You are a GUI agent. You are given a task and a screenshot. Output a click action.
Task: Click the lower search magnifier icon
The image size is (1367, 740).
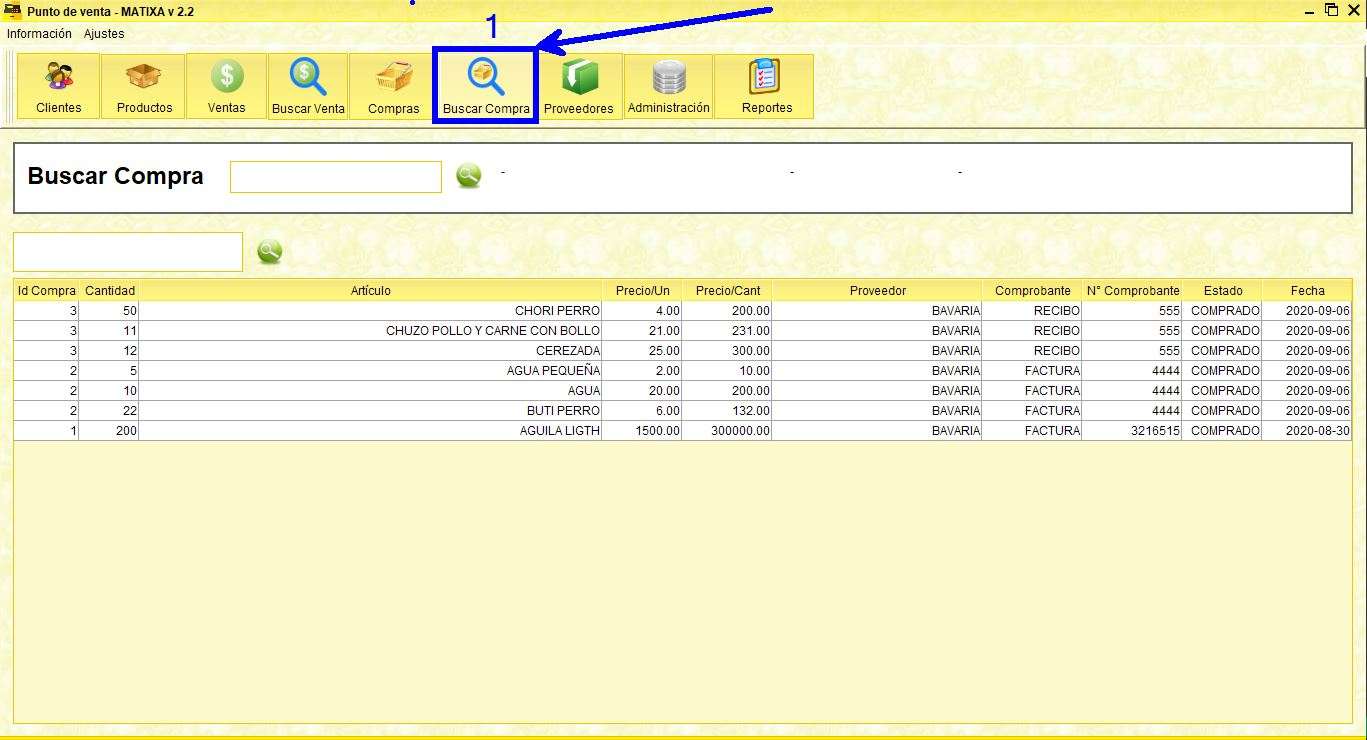coord(269,251)
